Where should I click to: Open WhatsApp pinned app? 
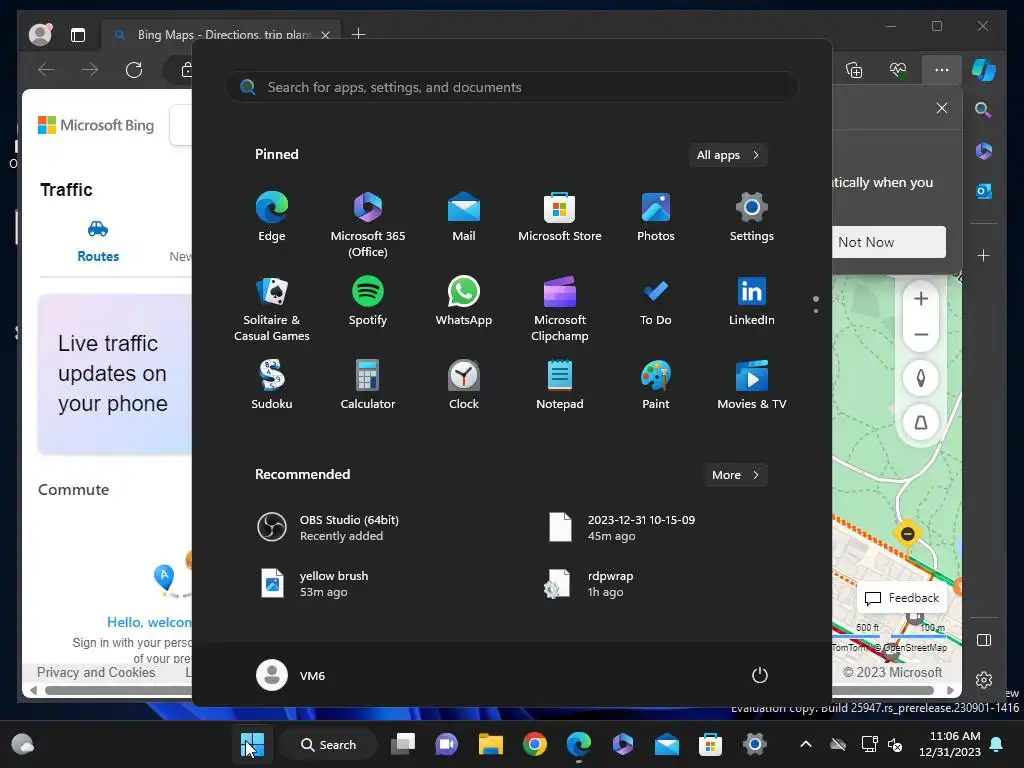click(x=464, y=301)
